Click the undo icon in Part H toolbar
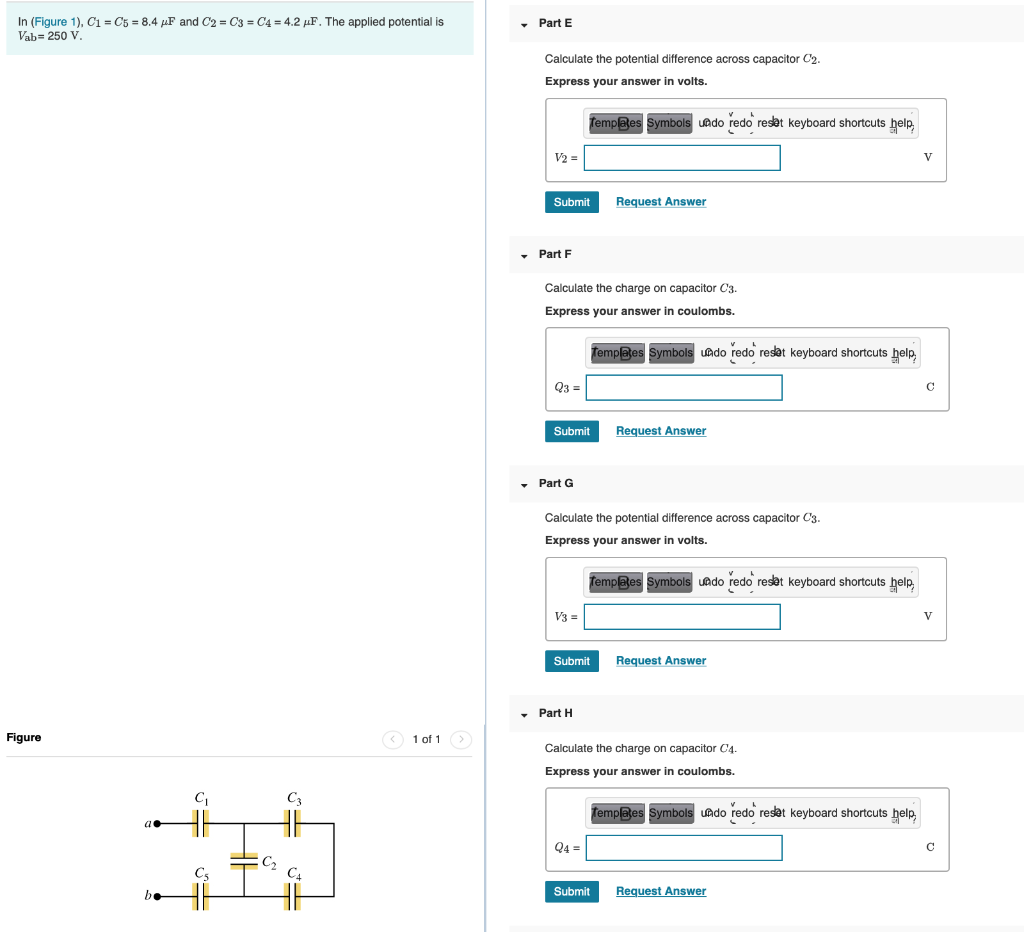The width and height of the screenshot is (1024, 932). click(x=711, y=812)
